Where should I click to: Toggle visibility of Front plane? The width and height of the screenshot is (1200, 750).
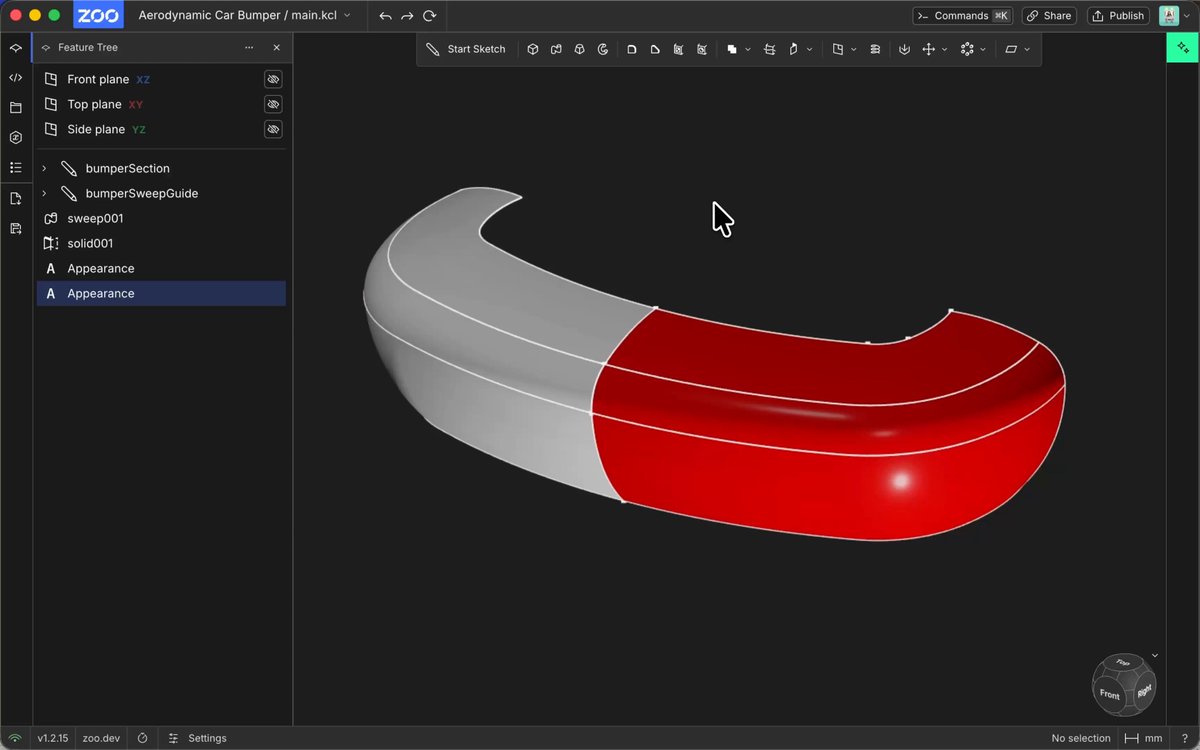pos(273,79)
